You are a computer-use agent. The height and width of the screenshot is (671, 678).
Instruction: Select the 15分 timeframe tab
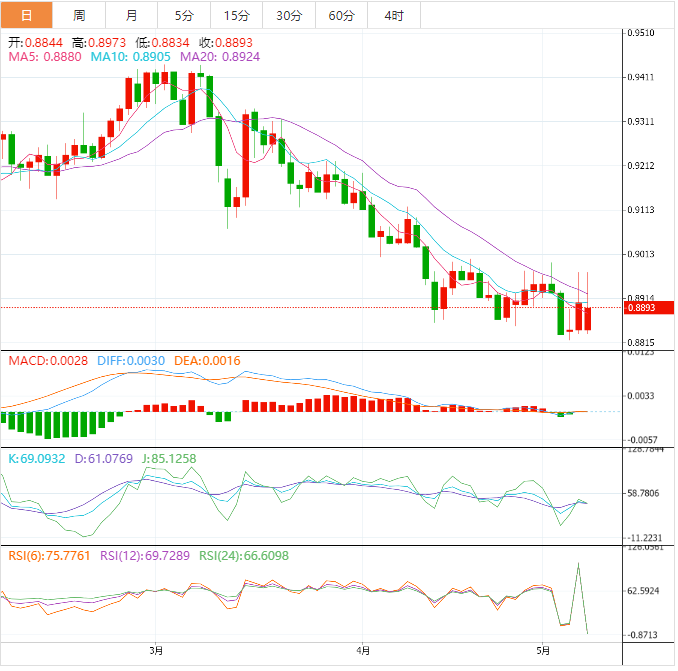pyautogui.click(x=237, y=16)
